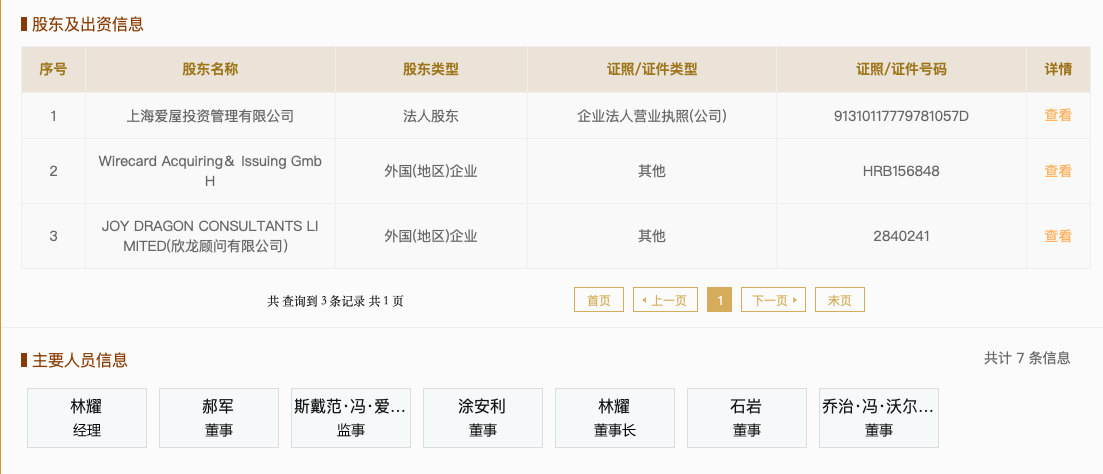Click the 证照/证件号码 column header
Image resolution: width=1103 pixels, height=474 pixels.
901,70
